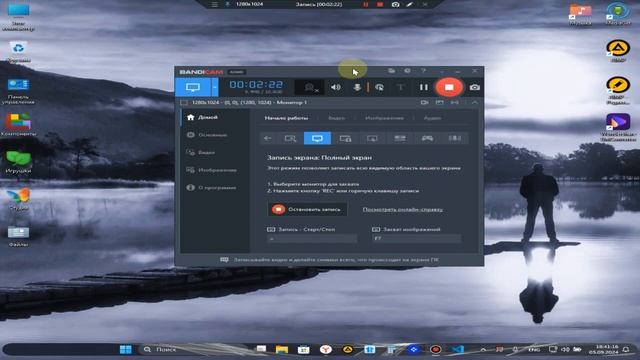Viewport: 640px width, 360px height.
Task: Select the rectangle area recording mode
Action: [290, 138]
